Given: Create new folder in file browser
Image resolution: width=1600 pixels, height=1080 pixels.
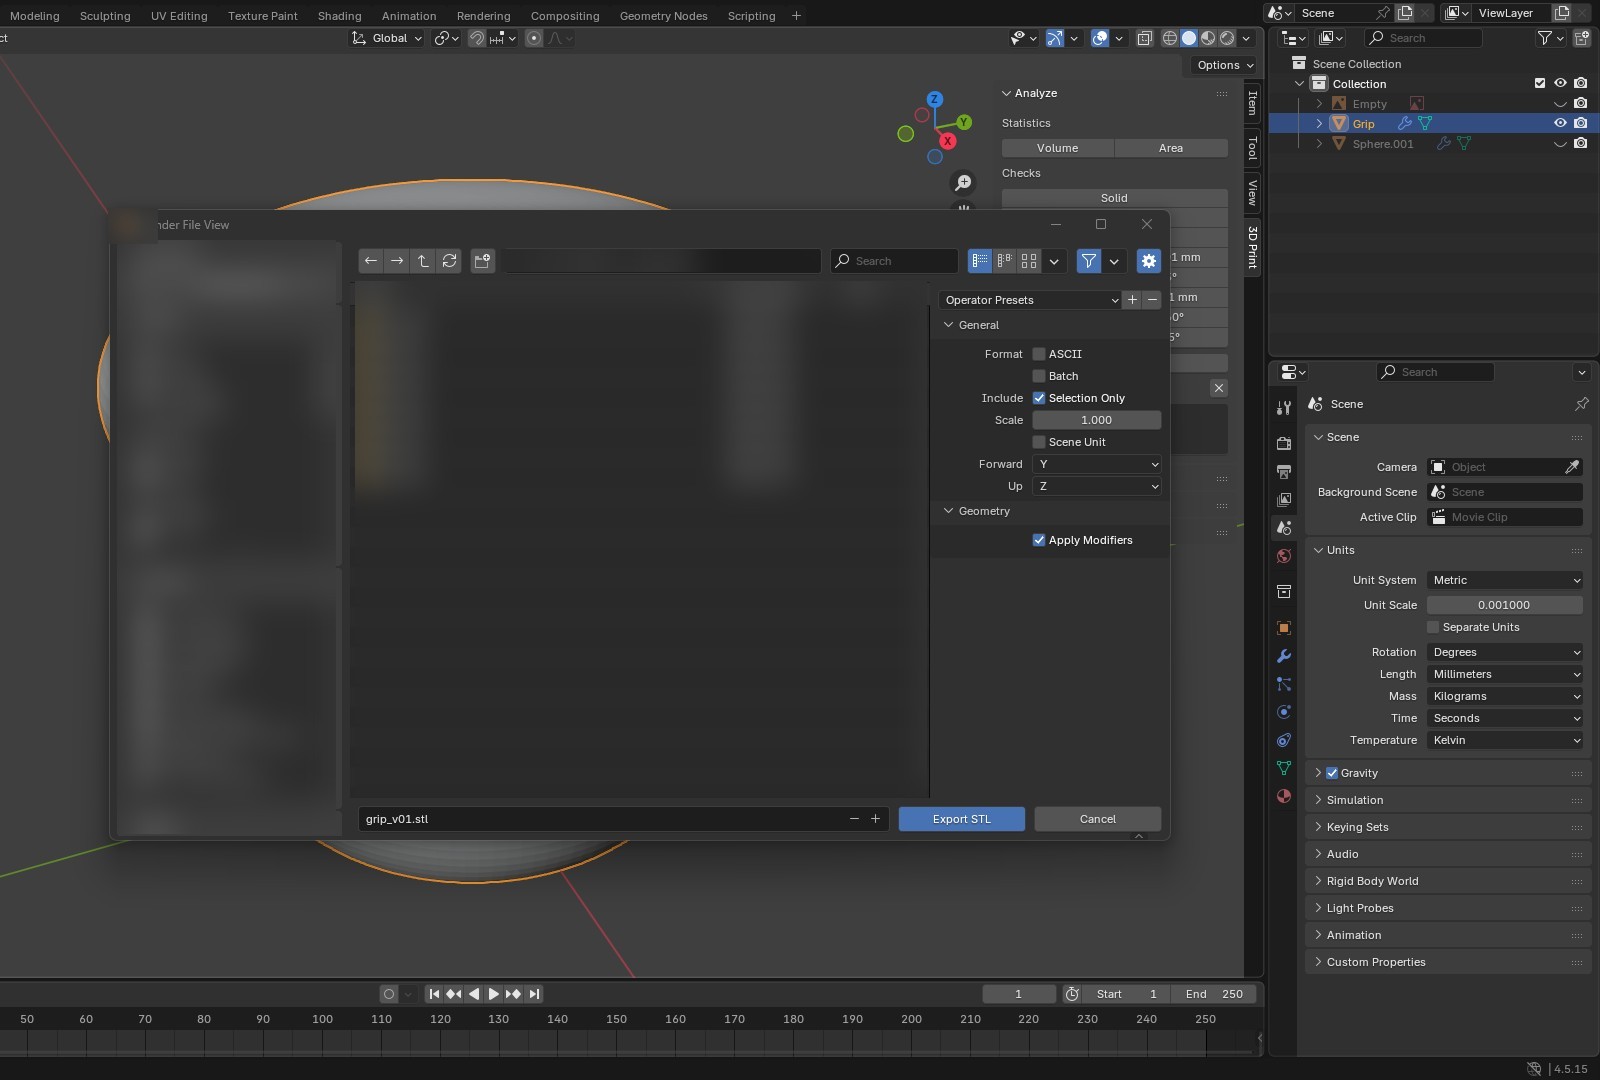Looking at the screenshot, I should point(483,261).
